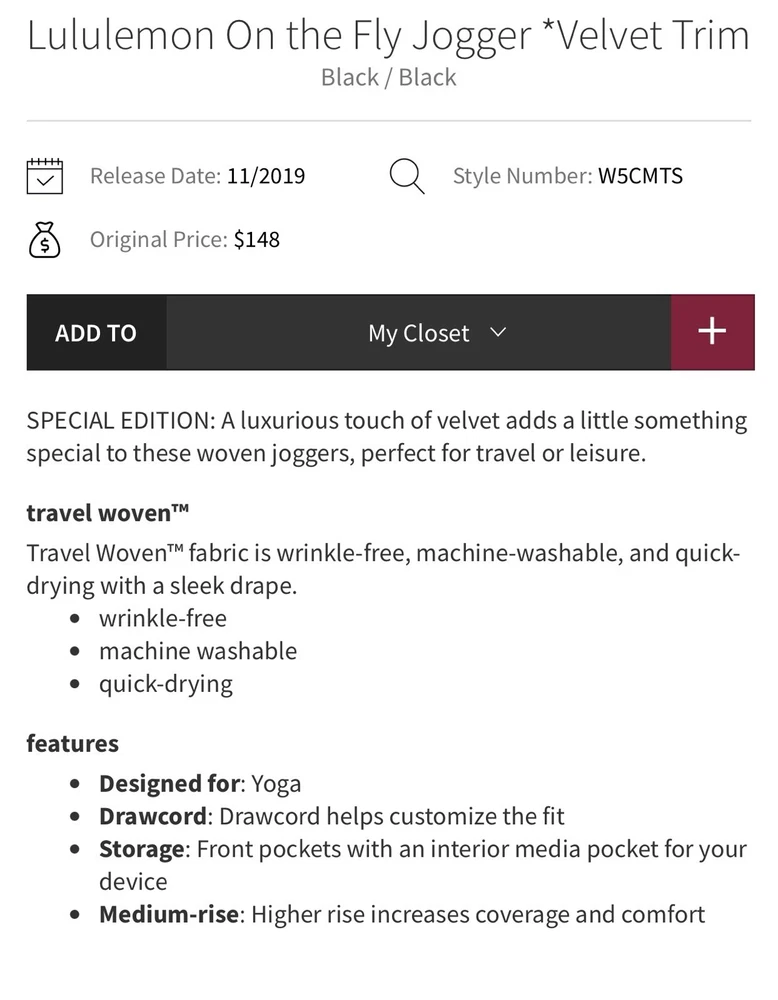778x1000 pixels.
Task: Click the features section heading
Action: 72,743
